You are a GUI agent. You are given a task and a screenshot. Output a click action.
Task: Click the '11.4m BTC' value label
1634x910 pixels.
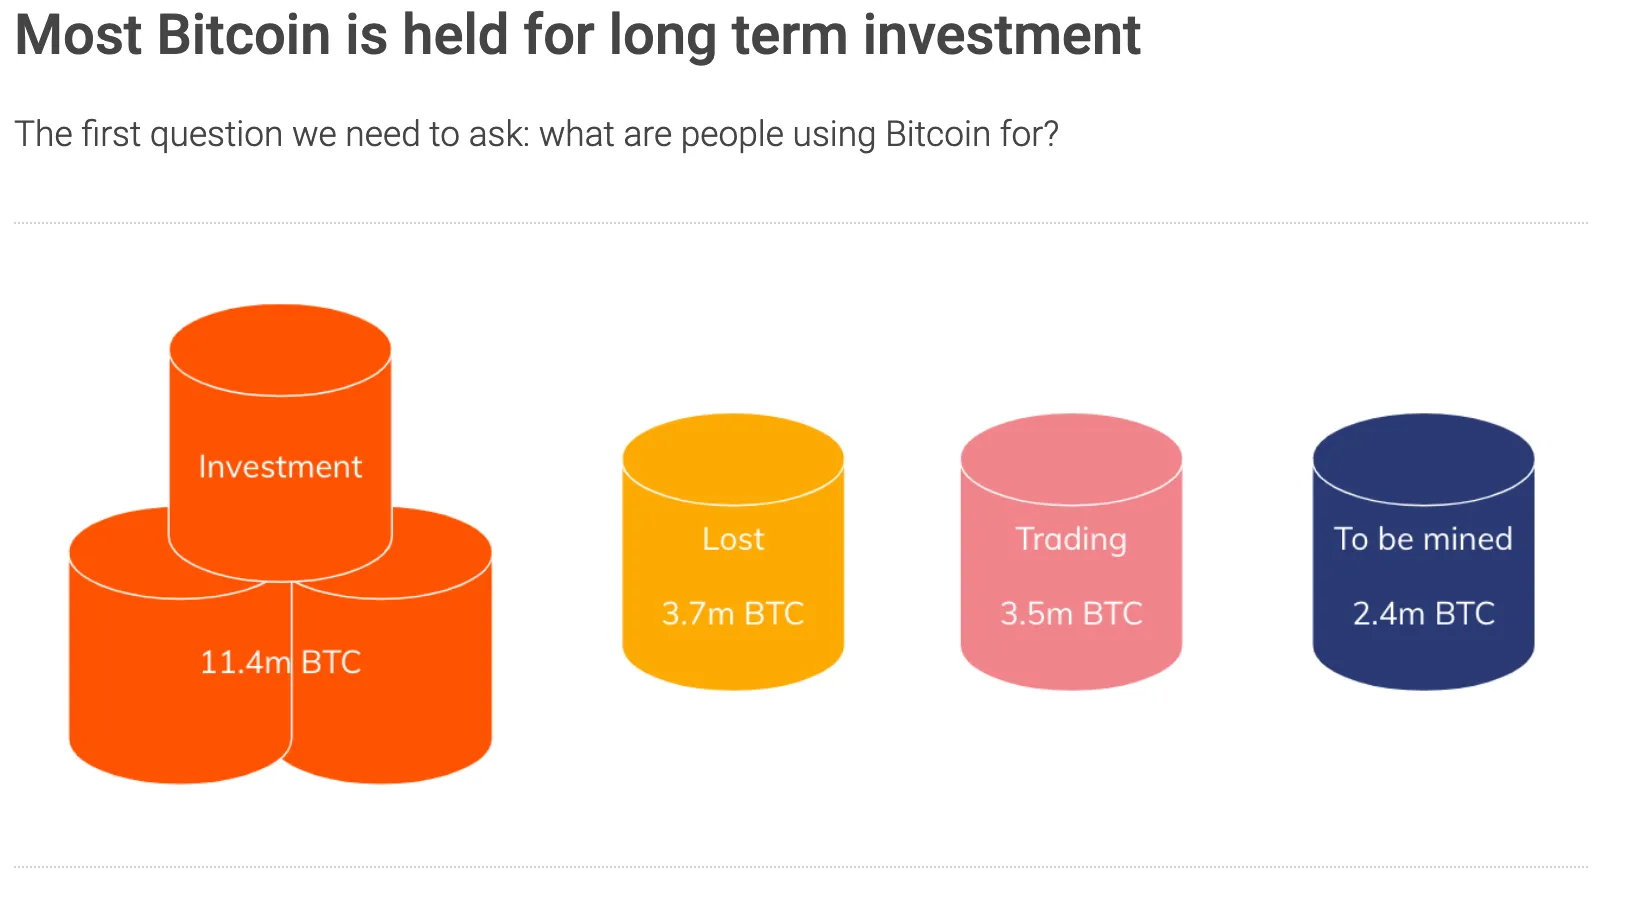280,662
